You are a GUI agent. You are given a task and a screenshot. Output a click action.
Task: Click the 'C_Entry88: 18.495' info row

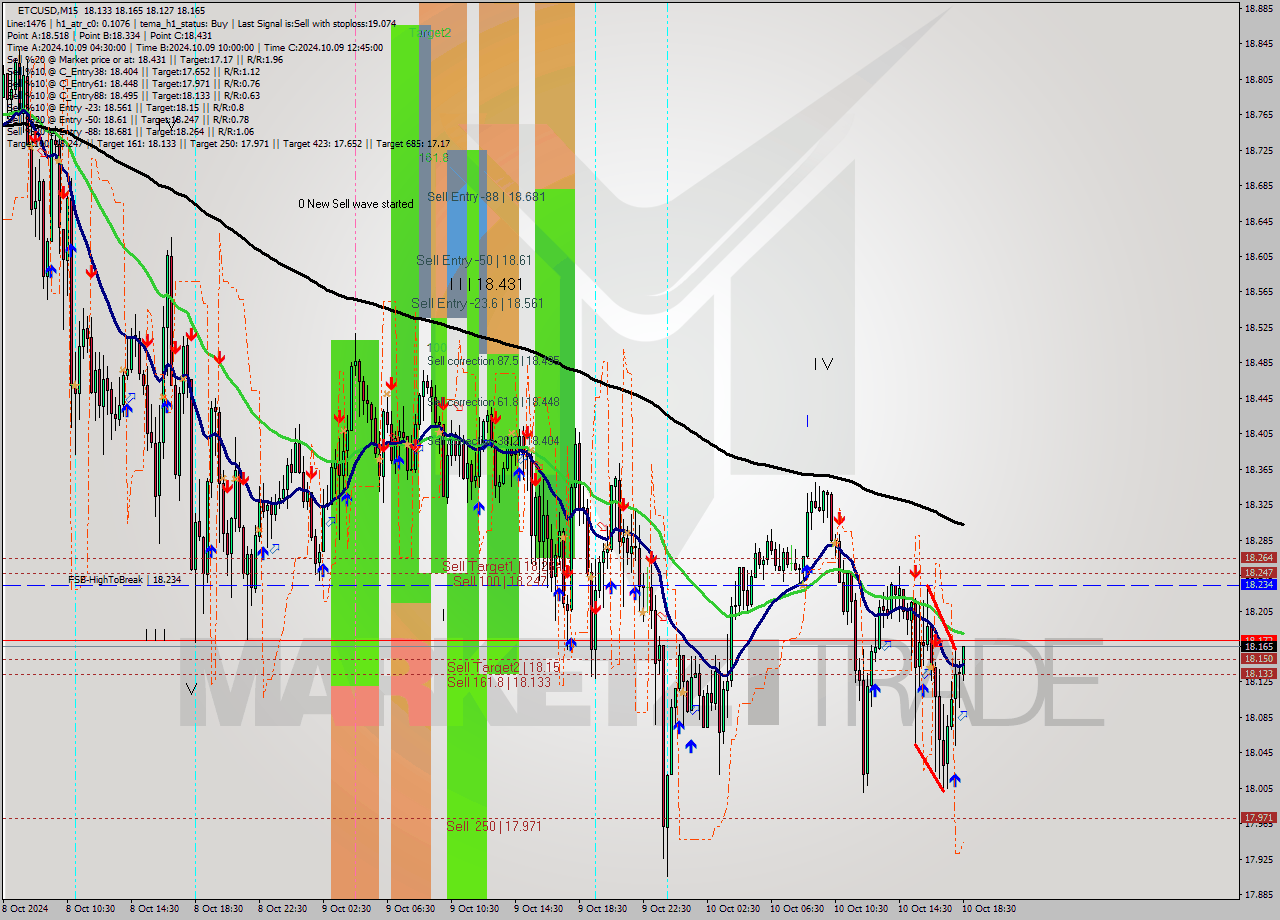tap(133, 95)
